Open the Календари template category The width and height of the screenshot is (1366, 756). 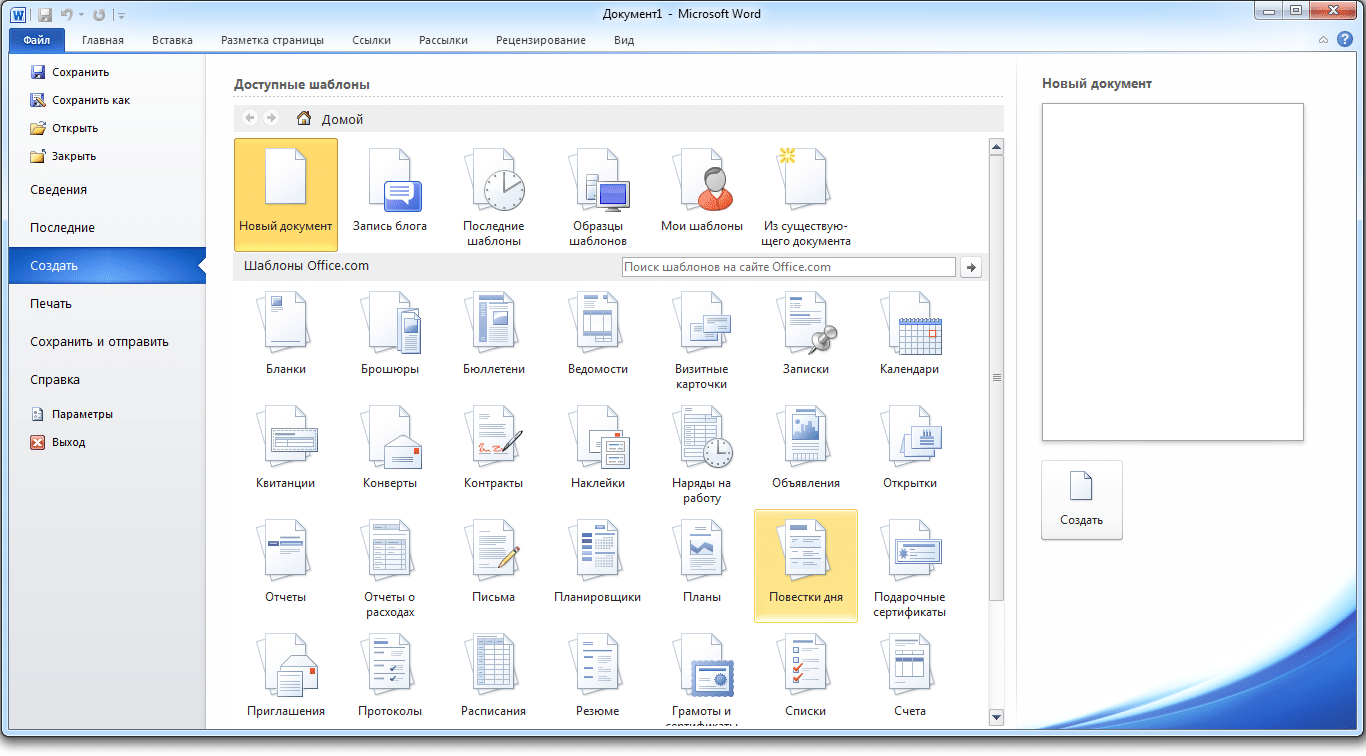909,336
